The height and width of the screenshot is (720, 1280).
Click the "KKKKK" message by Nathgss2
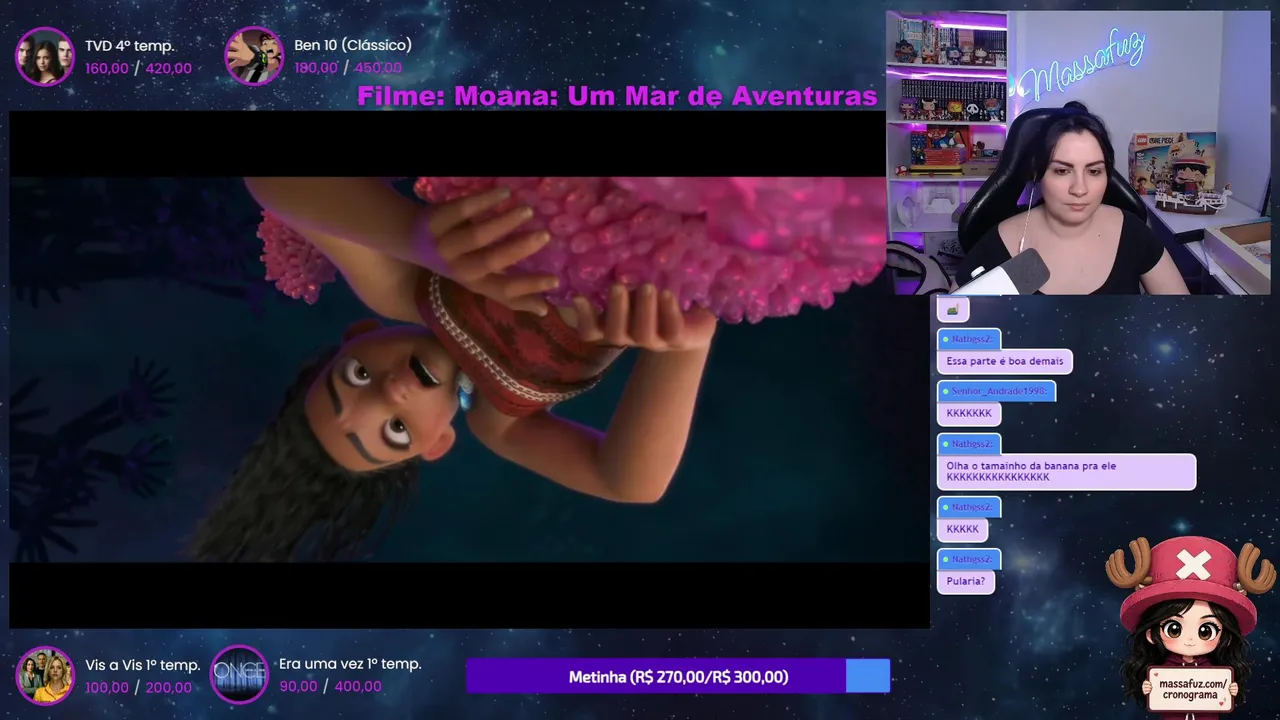tap(962, 529)
